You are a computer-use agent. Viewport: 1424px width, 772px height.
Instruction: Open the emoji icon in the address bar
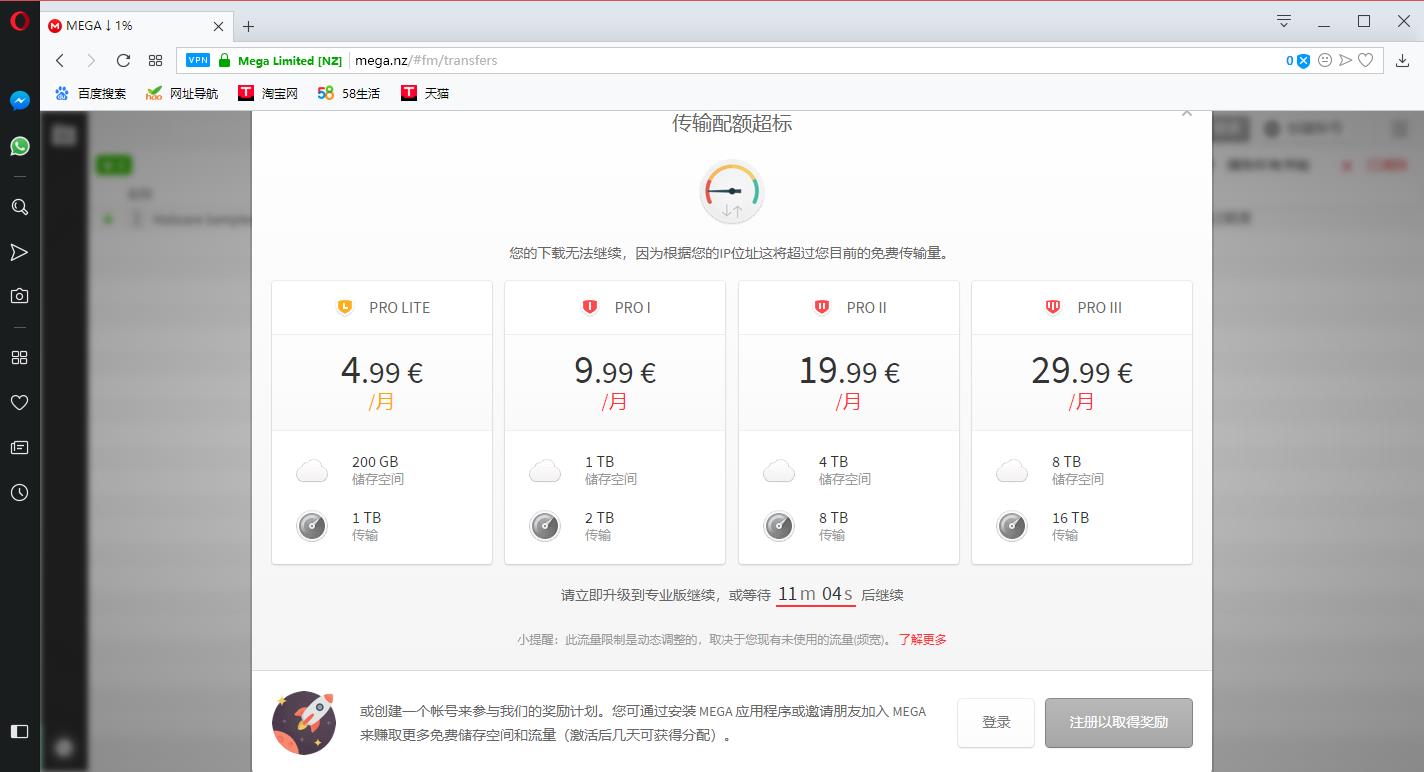[x=1325, y=60]
